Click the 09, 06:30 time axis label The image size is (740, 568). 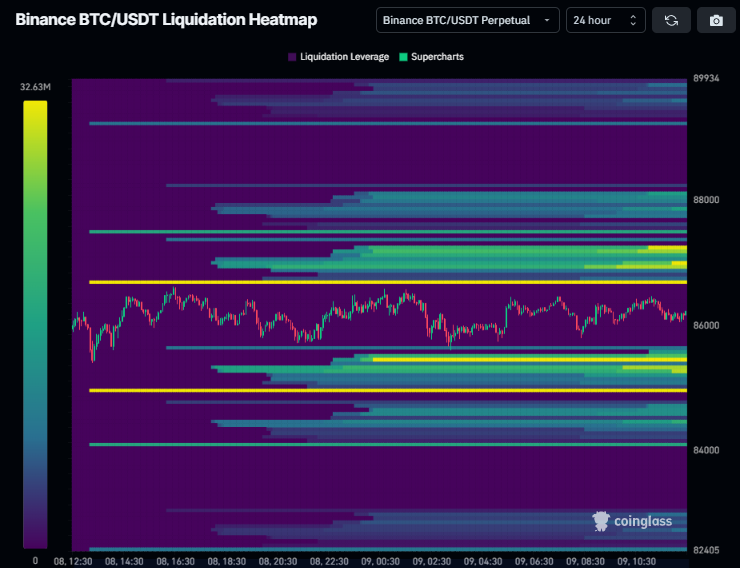[x=534, y=561]
